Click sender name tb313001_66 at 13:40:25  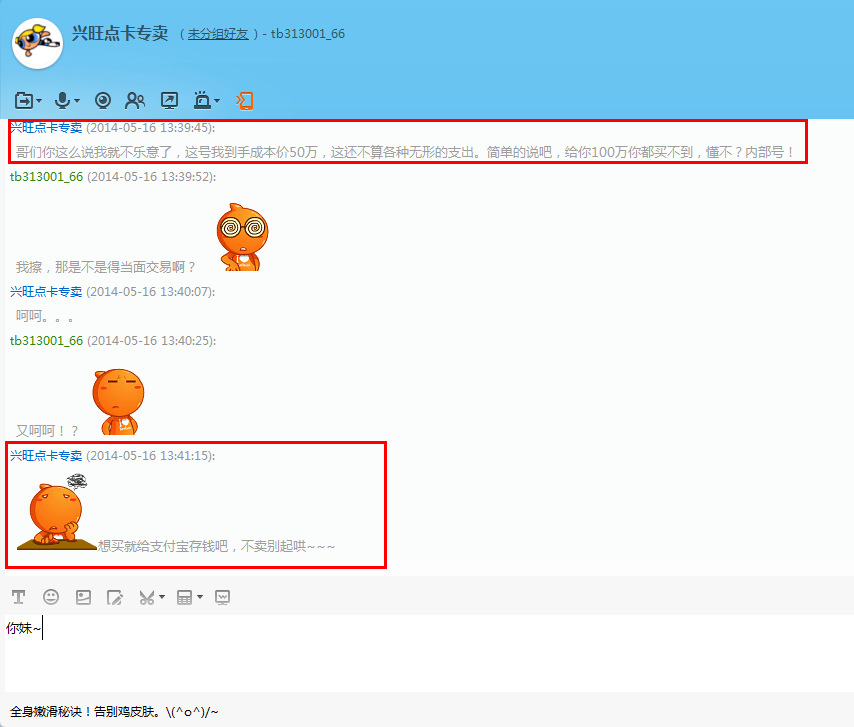click(x=46, y=341)
